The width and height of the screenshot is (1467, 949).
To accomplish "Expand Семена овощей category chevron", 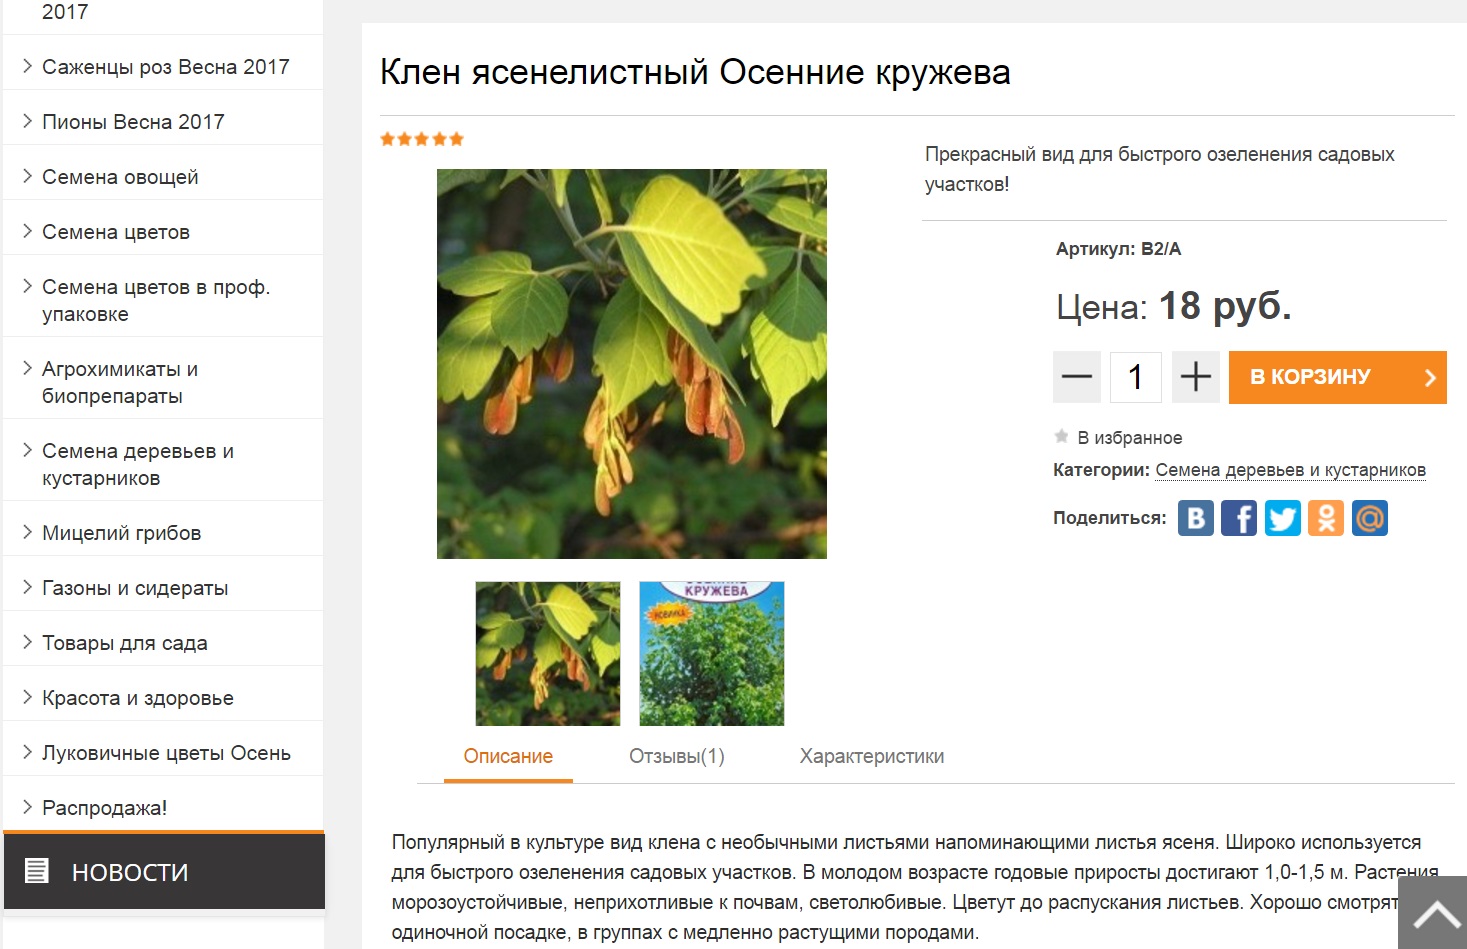I will pyautogui.click(x=27, y=176).
